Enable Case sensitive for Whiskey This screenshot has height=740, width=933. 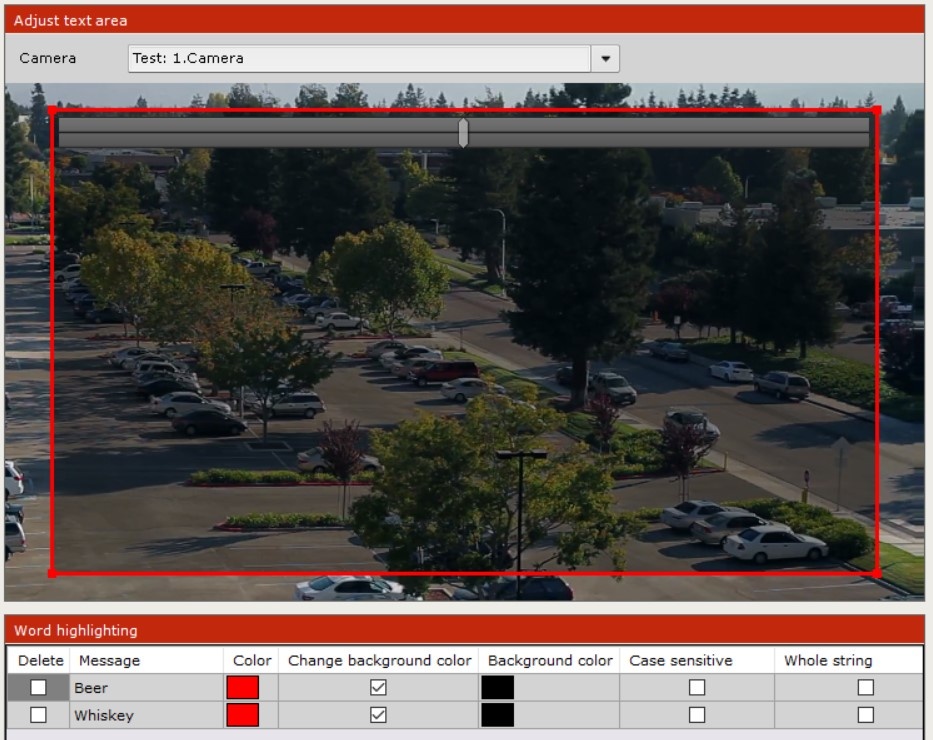coord(696,715)
